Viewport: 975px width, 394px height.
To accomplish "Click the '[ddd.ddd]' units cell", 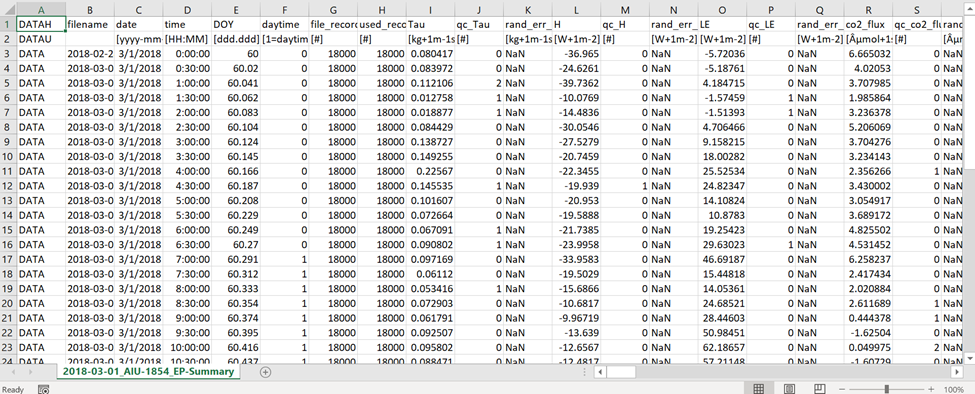I will pos(236,39).
